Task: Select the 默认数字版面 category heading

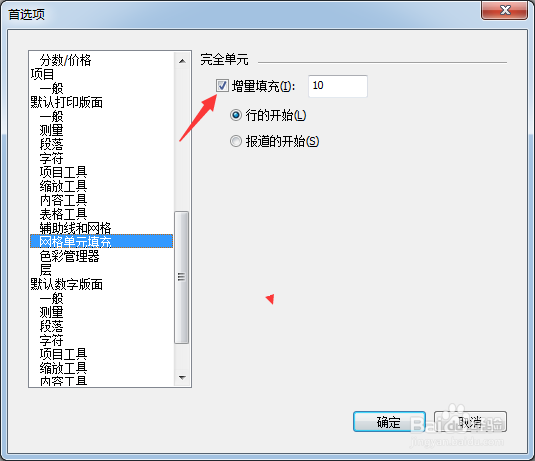Action: (x=67, y=284)
